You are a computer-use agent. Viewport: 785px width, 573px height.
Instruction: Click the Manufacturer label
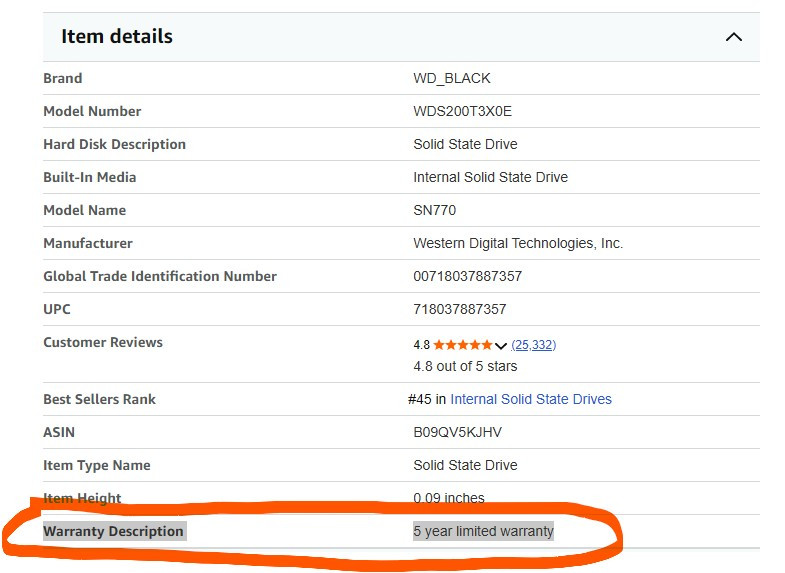[88, 243]
